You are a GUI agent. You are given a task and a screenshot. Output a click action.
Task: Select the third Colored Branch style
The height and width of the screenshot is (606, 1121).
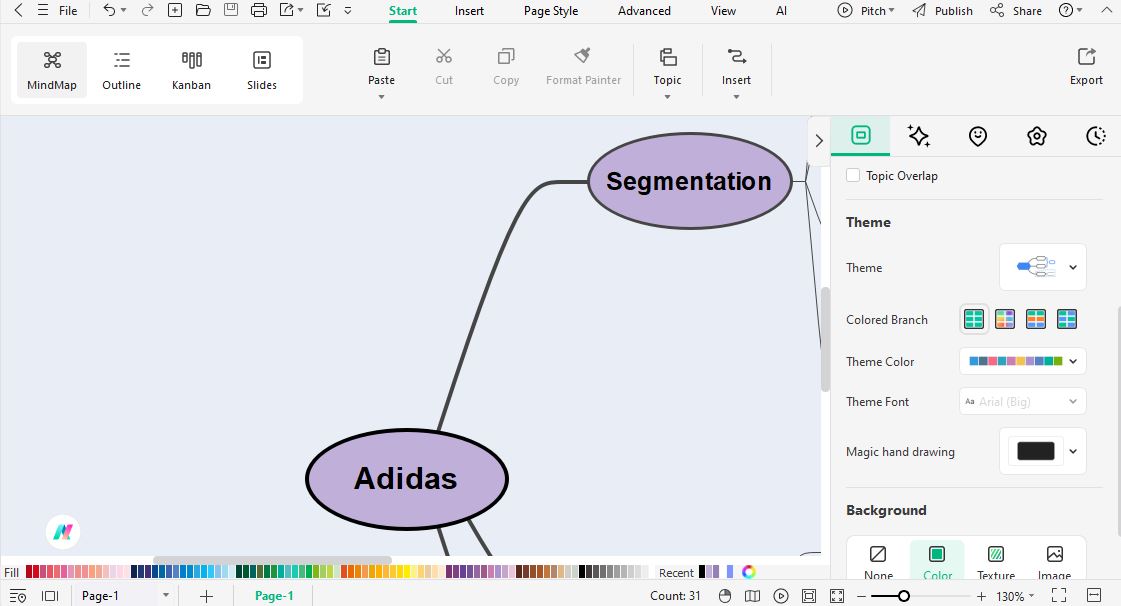point(1036,319)
